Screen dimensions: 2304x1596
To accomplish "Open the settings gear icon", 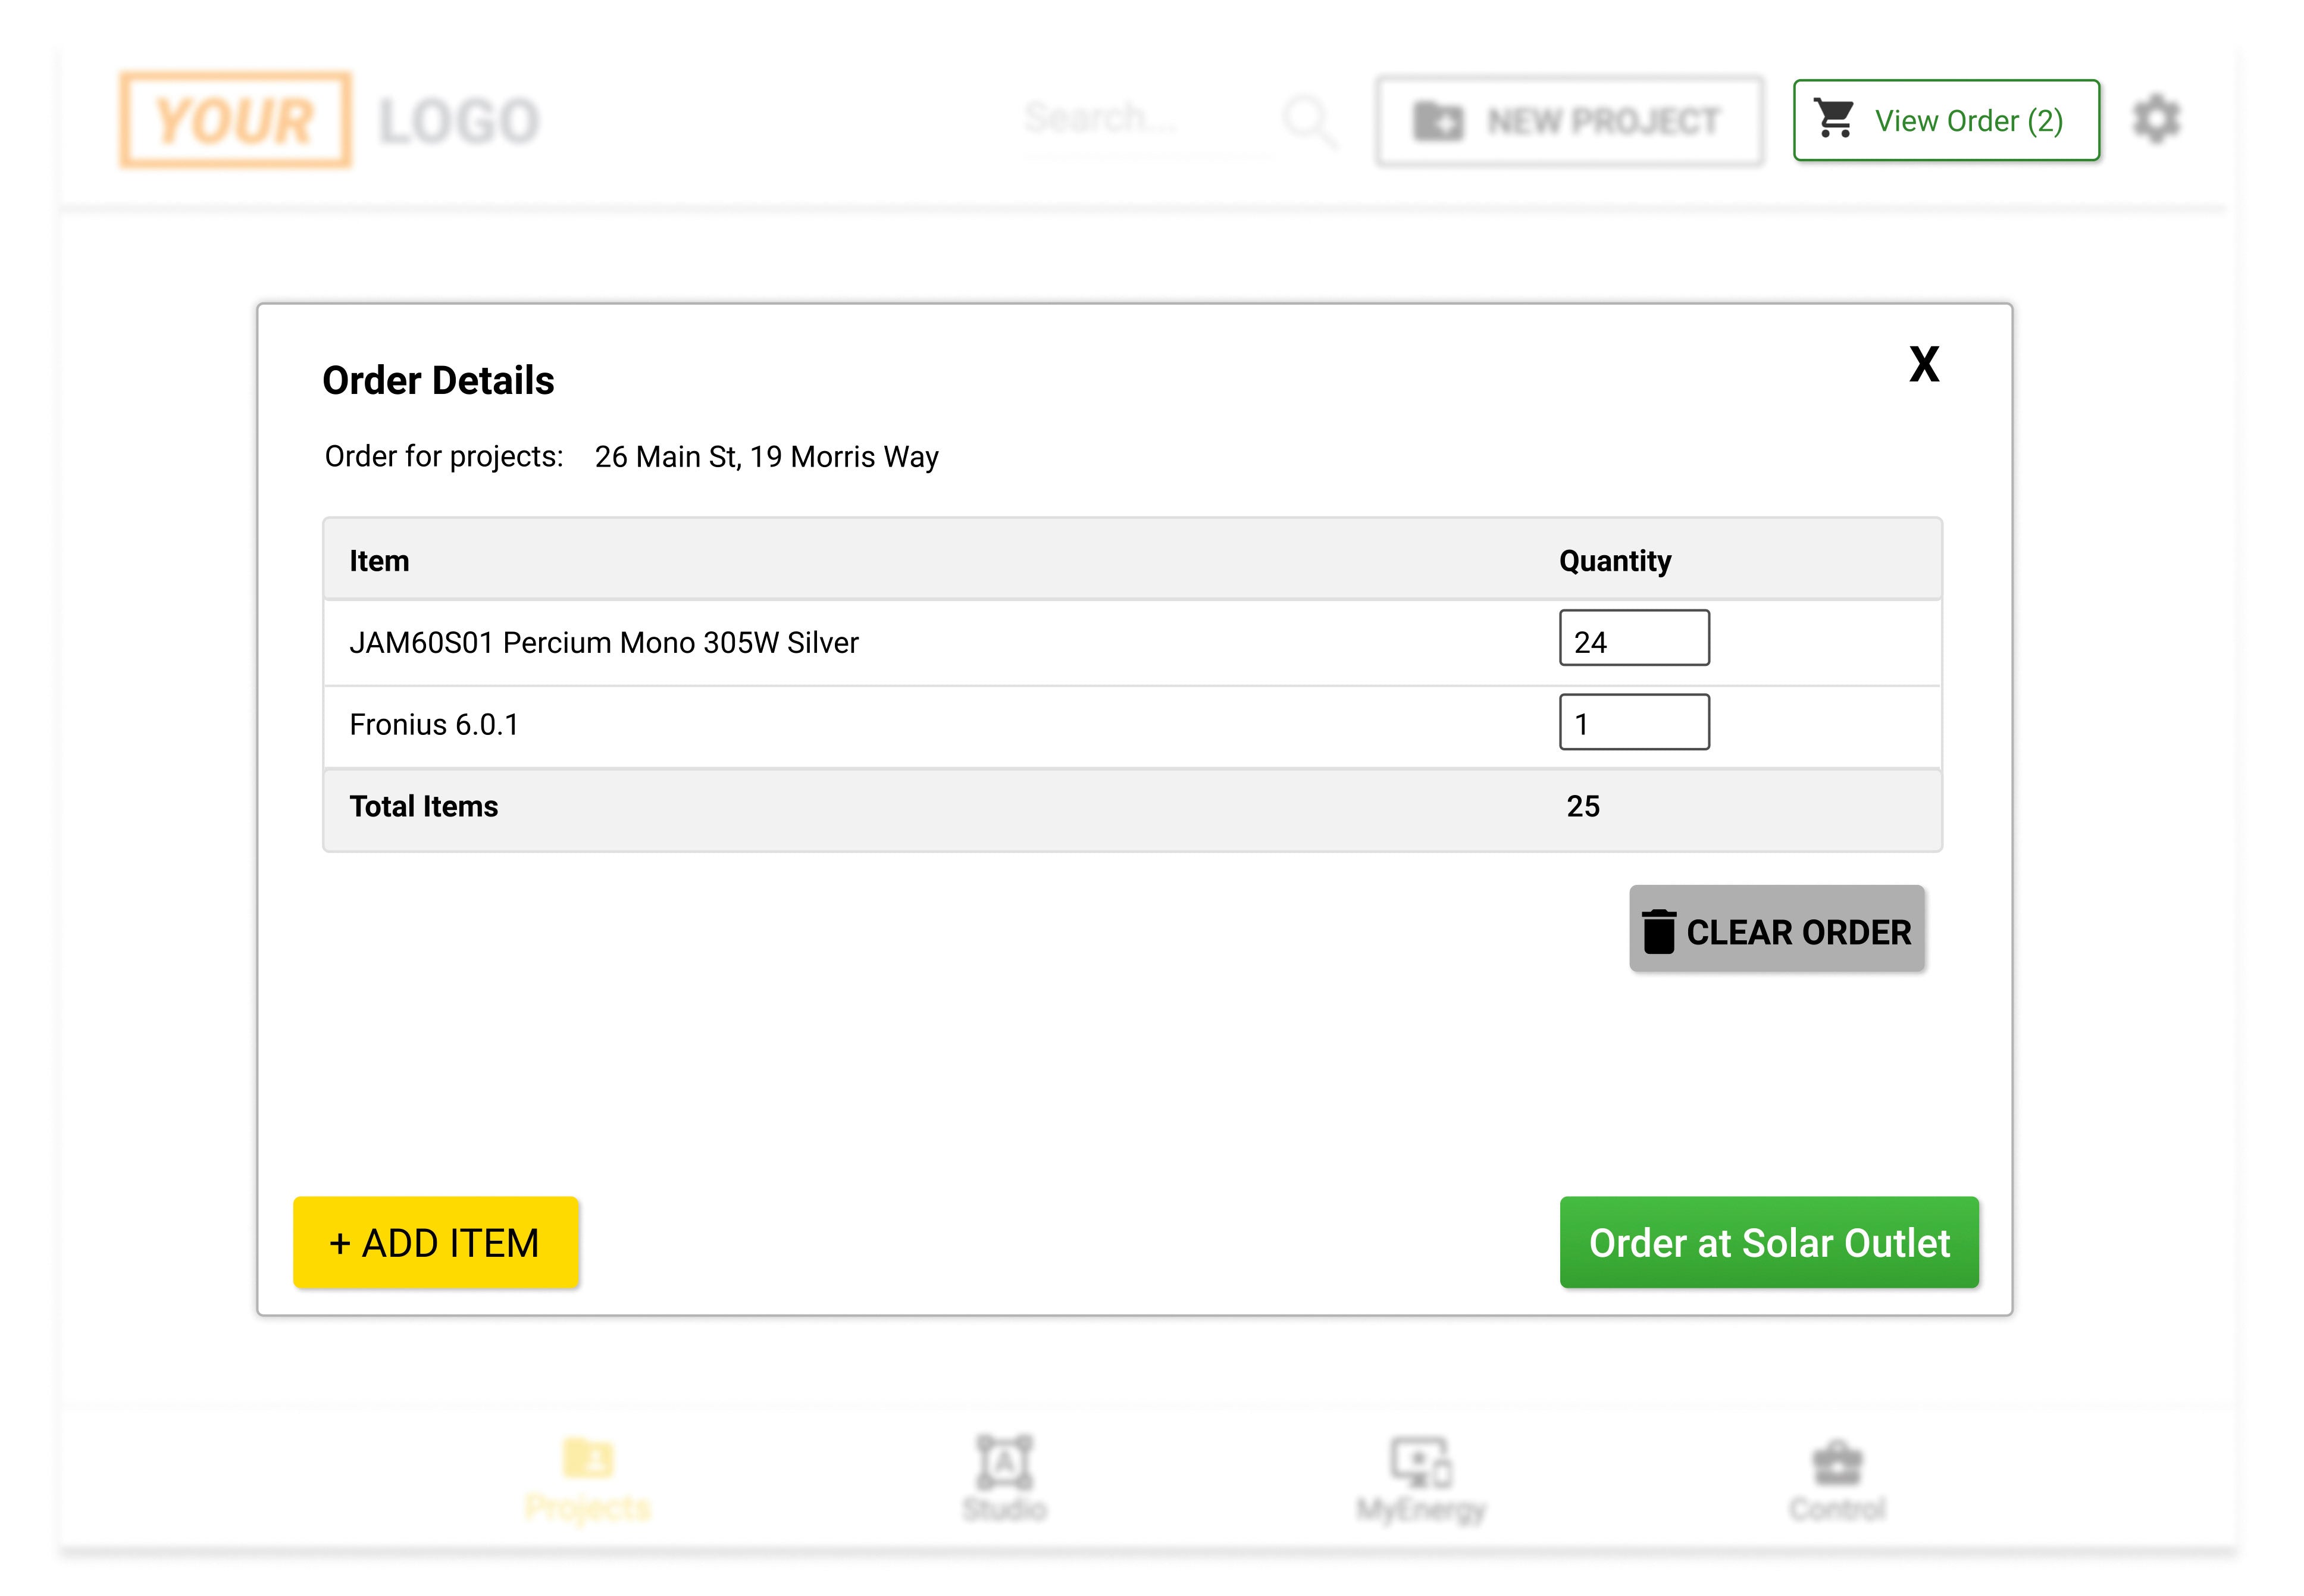I will point(2156,119).
